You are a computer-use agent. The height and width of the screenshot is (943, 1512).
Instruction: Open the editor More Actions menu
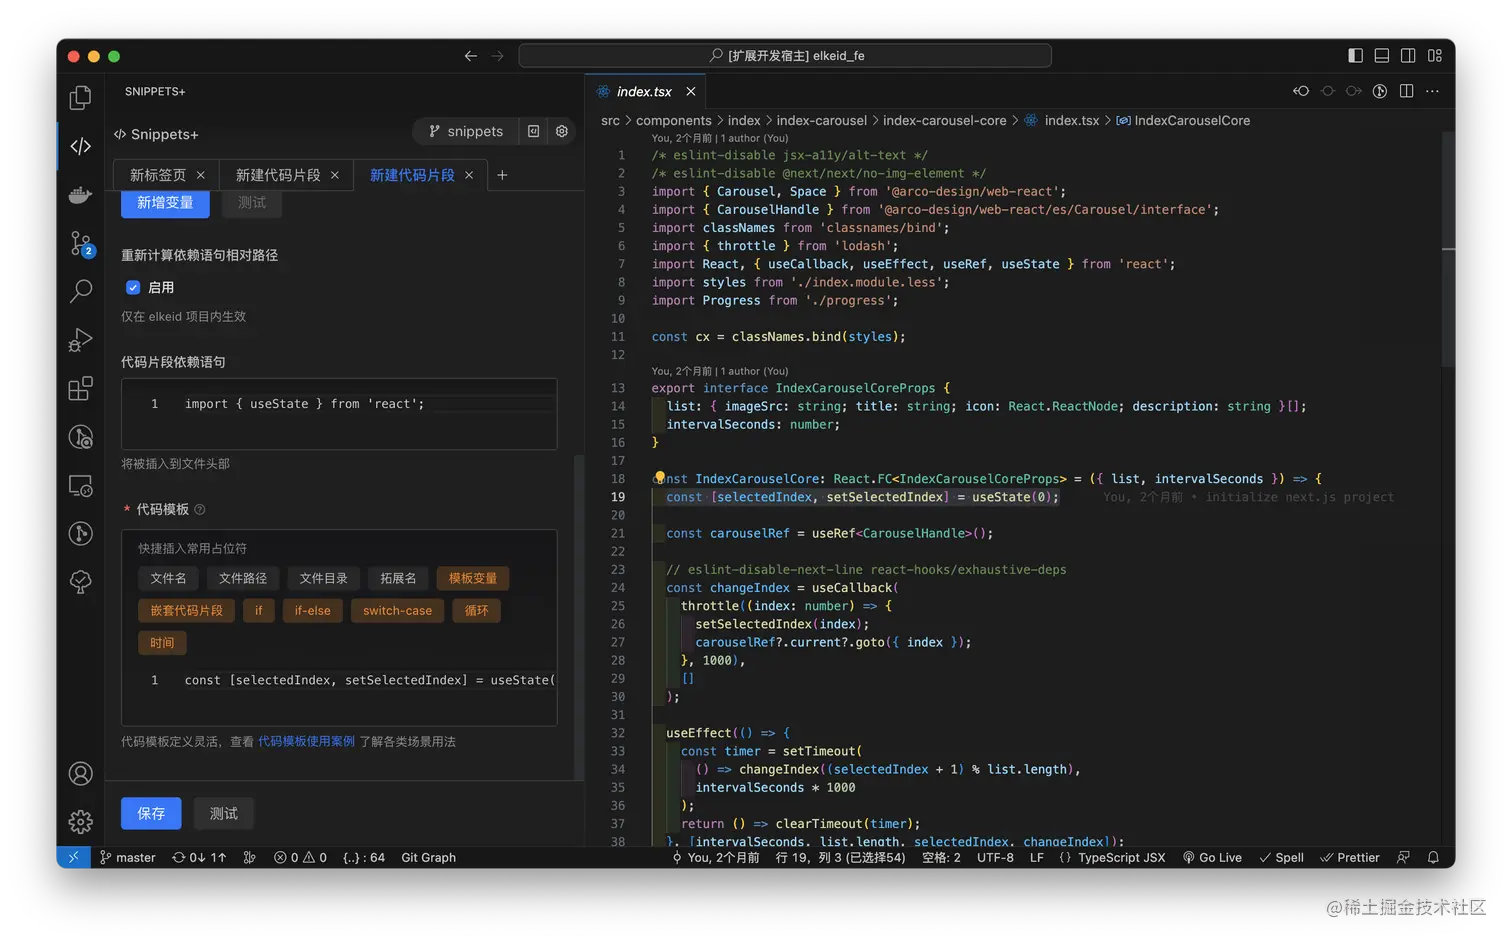(x=1432, y=91)
